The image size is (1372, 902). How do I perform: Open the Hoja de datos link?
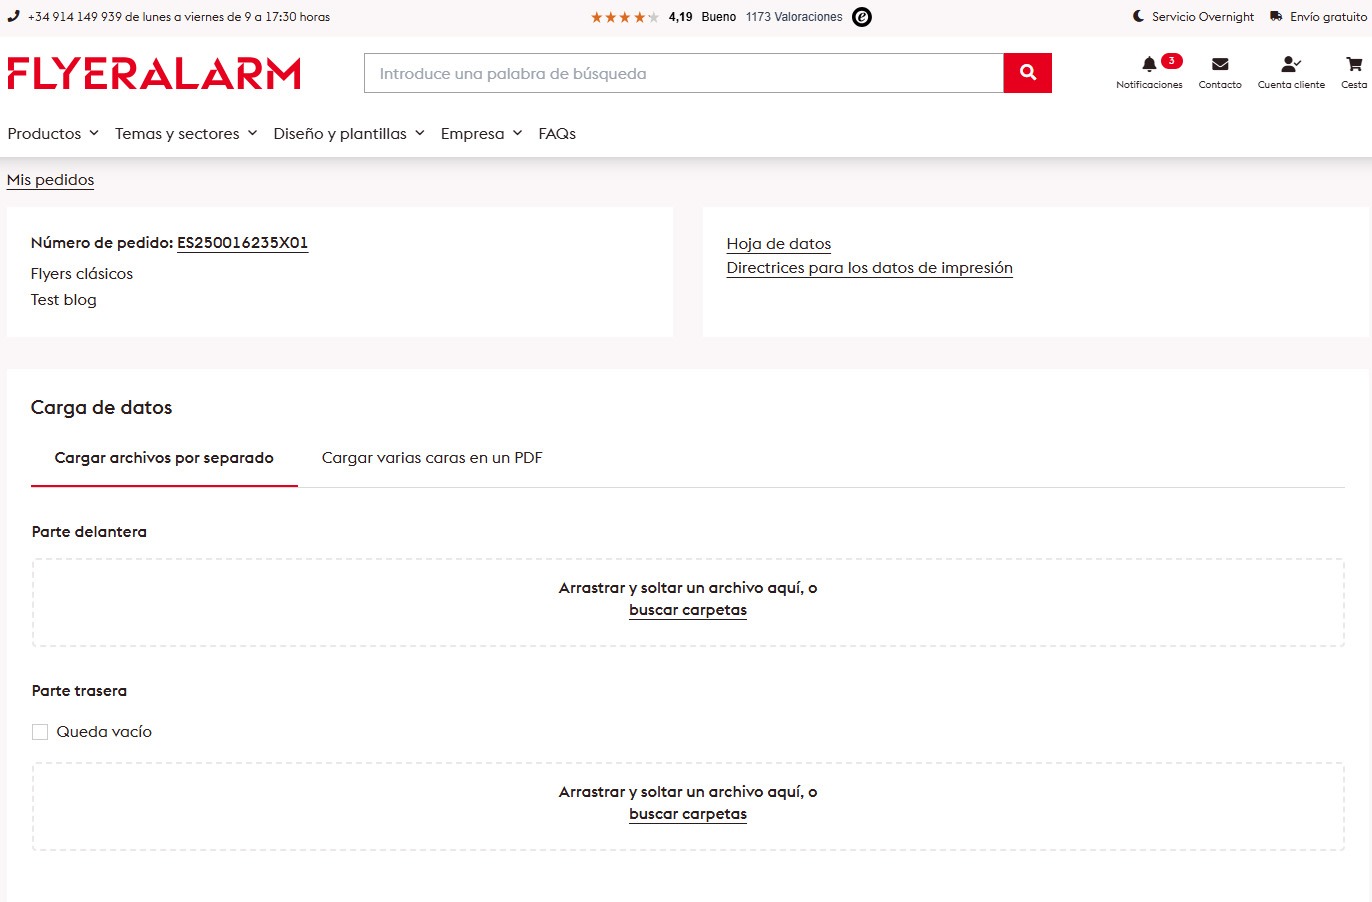[x=778, y=244]
